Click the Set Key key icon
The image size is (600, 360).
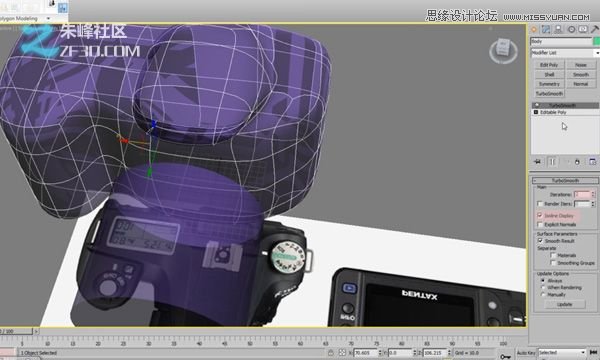coord(505,356)
